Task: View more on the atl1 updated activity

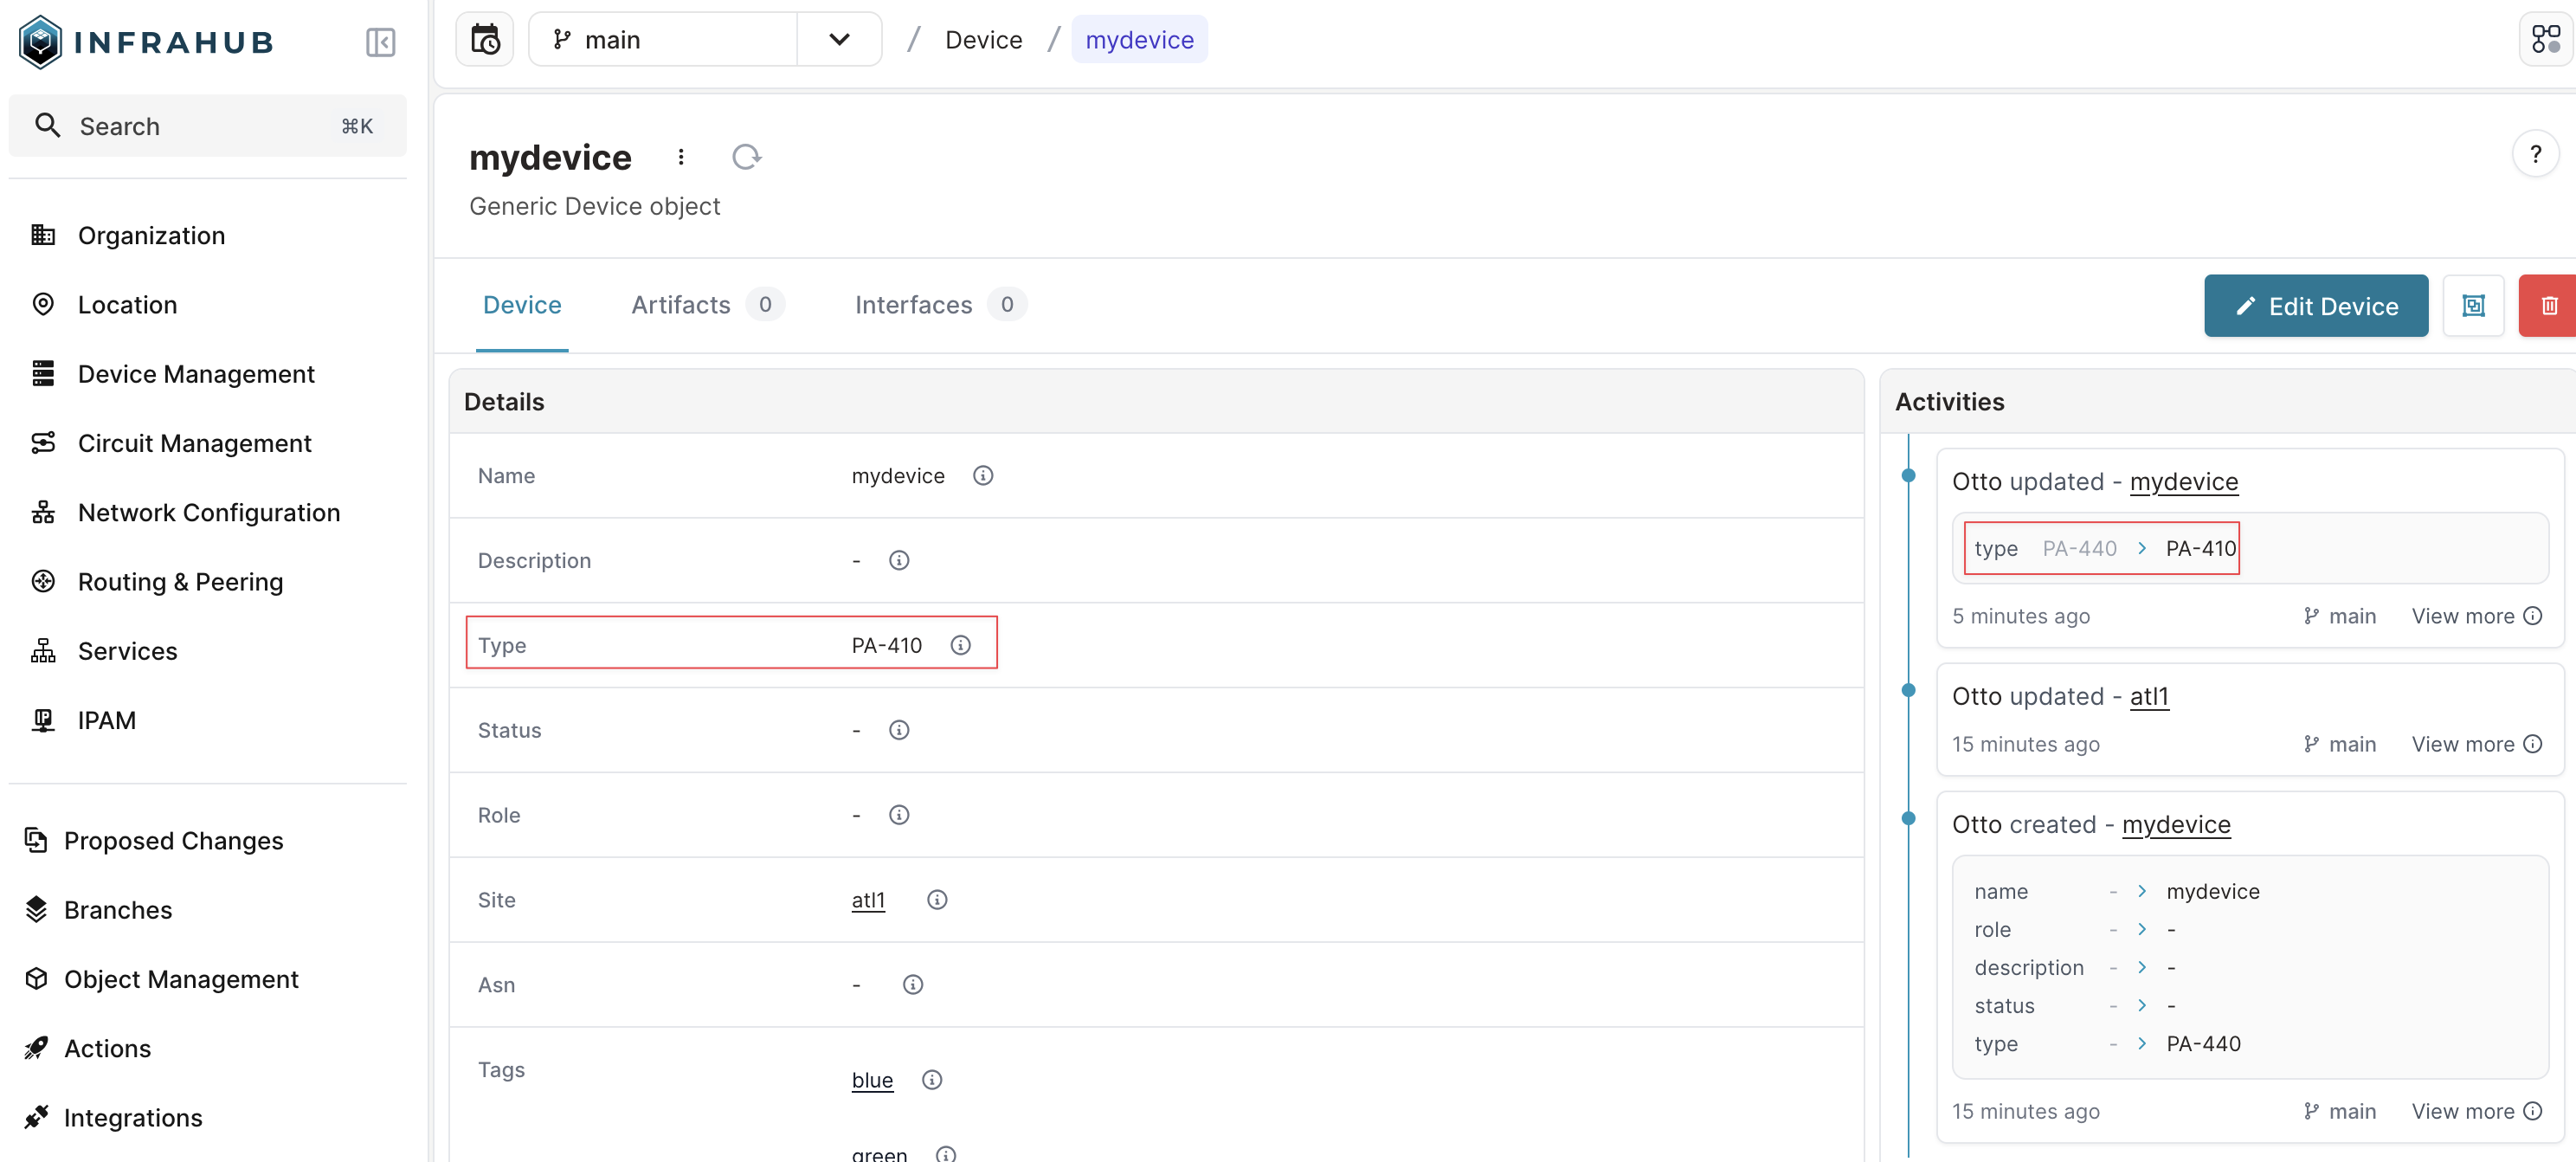Action: pos(2476,745)
